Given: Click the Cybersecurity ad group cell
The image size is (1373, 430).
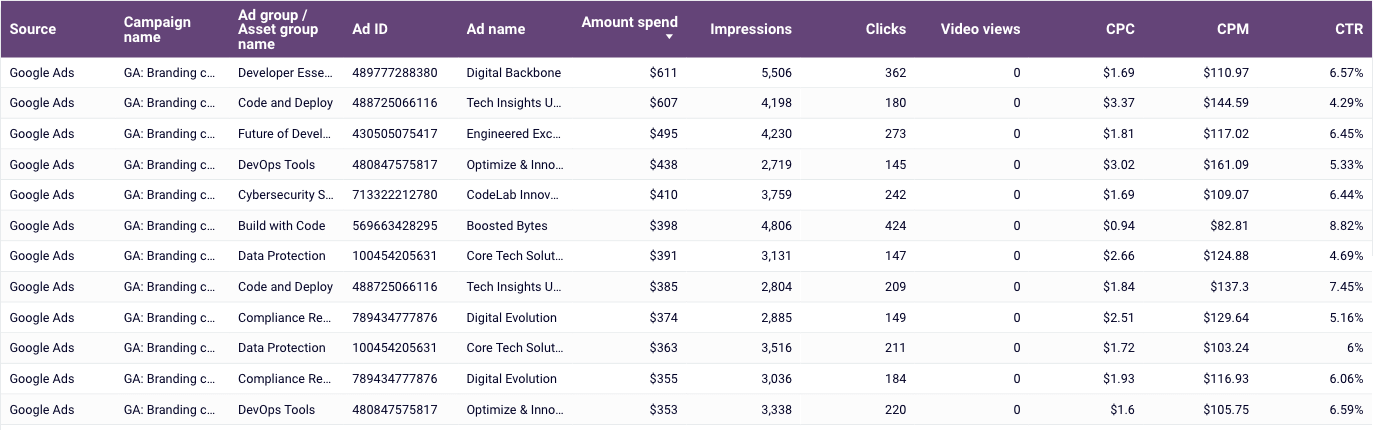Looking at the screenshot, I should tap(286, 195).
